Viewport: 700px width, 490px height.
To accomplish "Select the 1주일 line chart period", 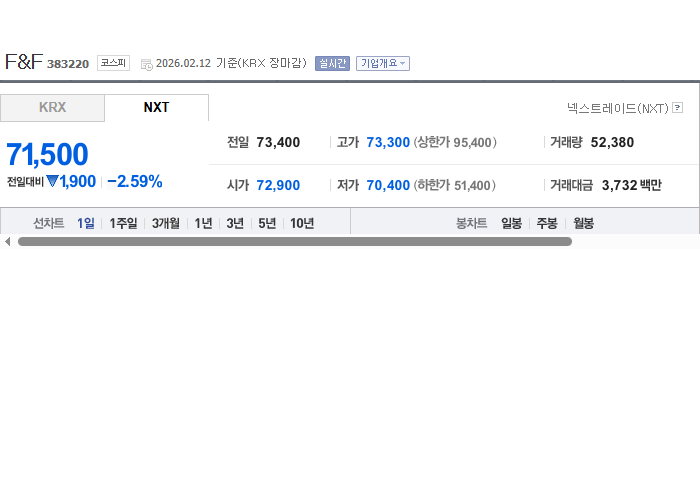I will click(123, 223).
